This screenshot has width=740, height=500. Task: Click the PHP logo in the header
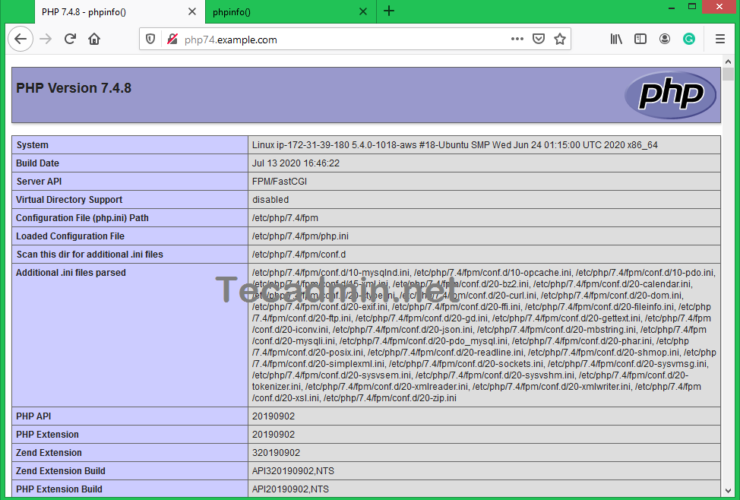[663, 94]
